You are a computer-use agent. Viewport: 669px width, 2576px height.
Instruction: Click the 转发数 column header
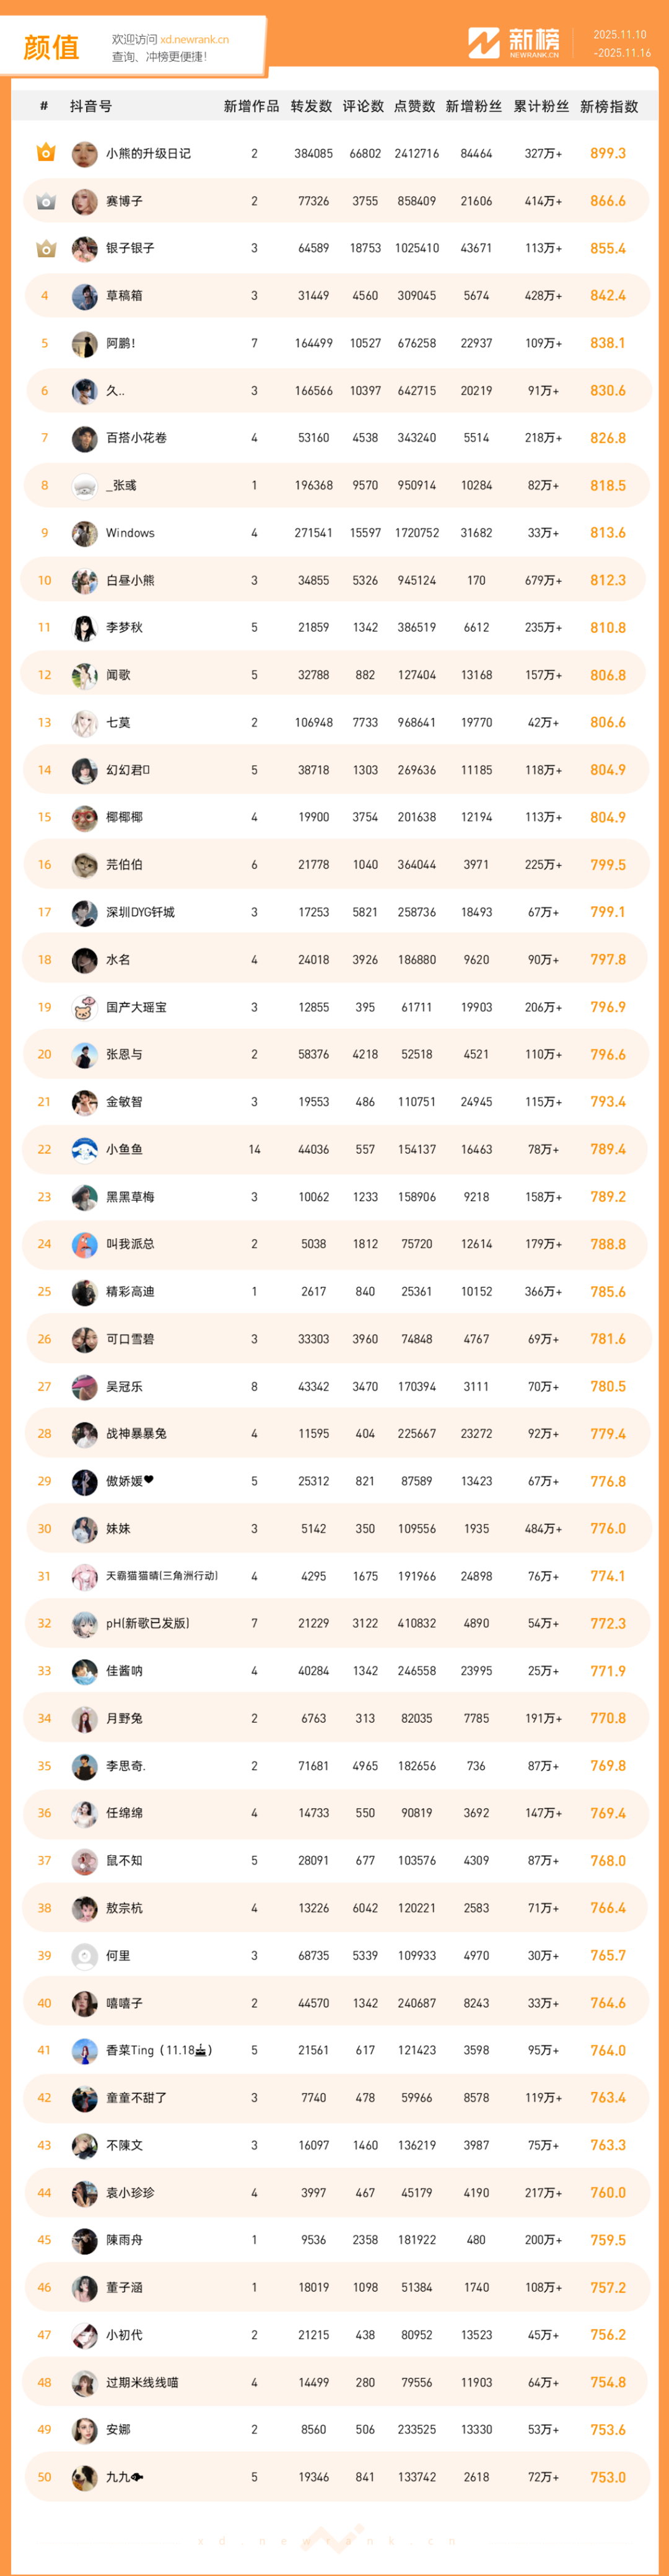coord(311,106)
